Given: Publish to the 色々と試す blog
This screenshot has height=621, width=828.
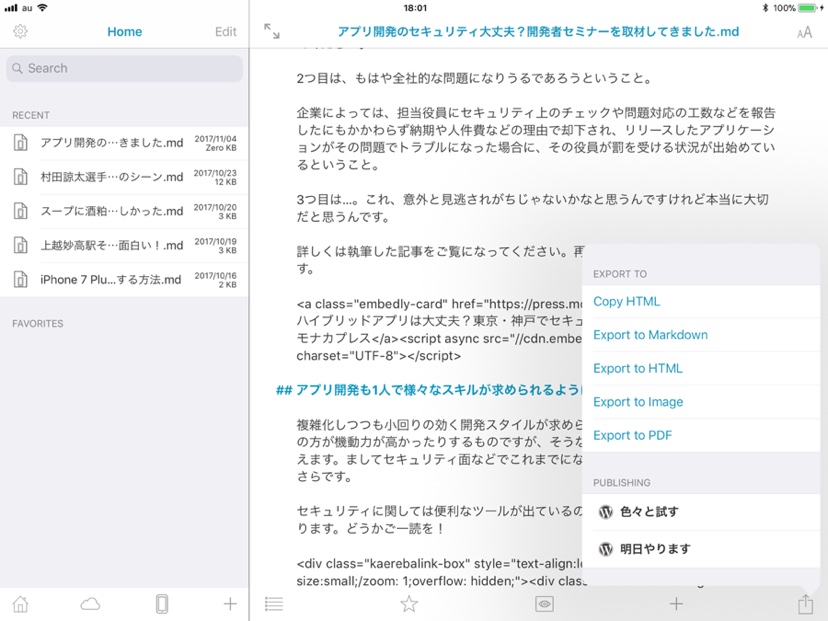Looking at the screenshot, I should [701, 512].
